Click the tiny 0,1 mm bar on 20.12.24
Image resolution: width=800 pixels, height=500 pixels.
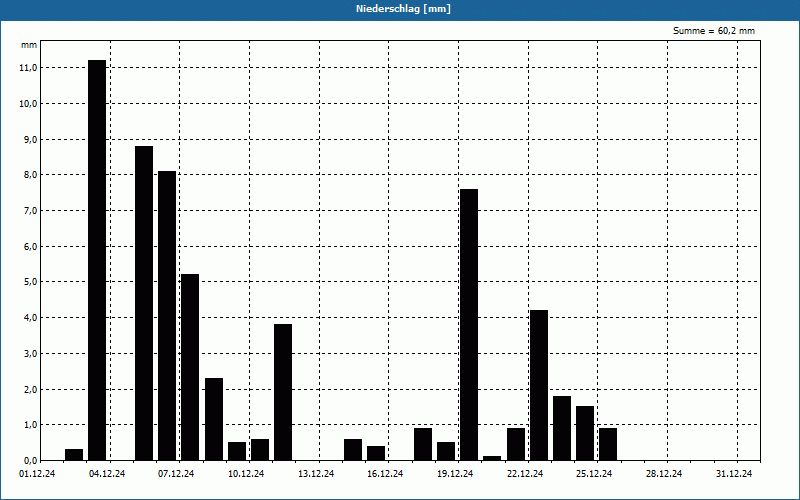[x=492, y=458]
